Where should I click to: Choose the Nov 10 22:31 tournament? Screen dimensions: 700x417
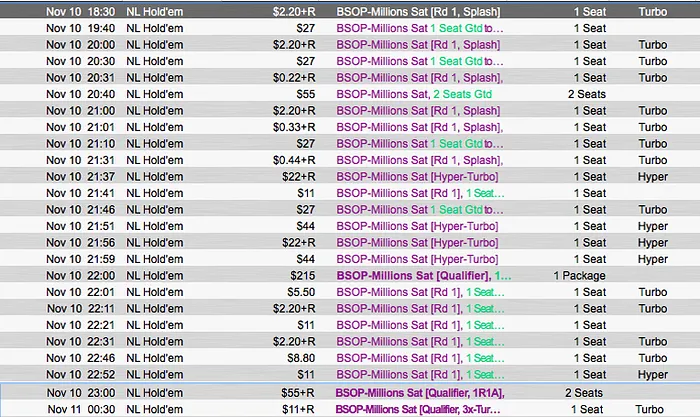[x=350, y=342]
